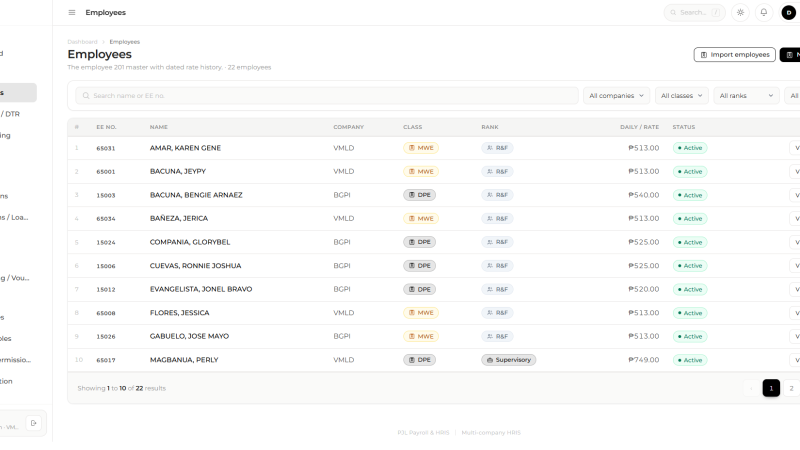This screenshot has width=800, height=450.
Task: Expand the All companies dropdown
Action: 616,95
